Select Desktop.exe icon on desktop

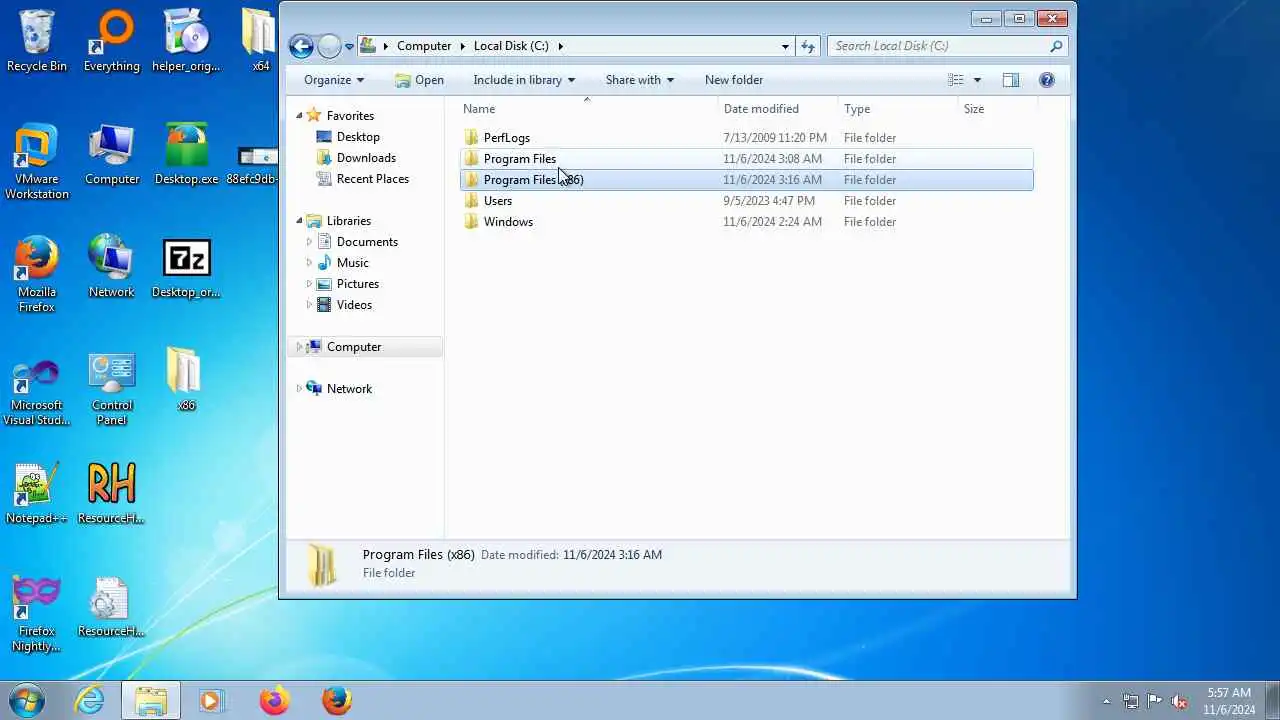click(186, 155)
